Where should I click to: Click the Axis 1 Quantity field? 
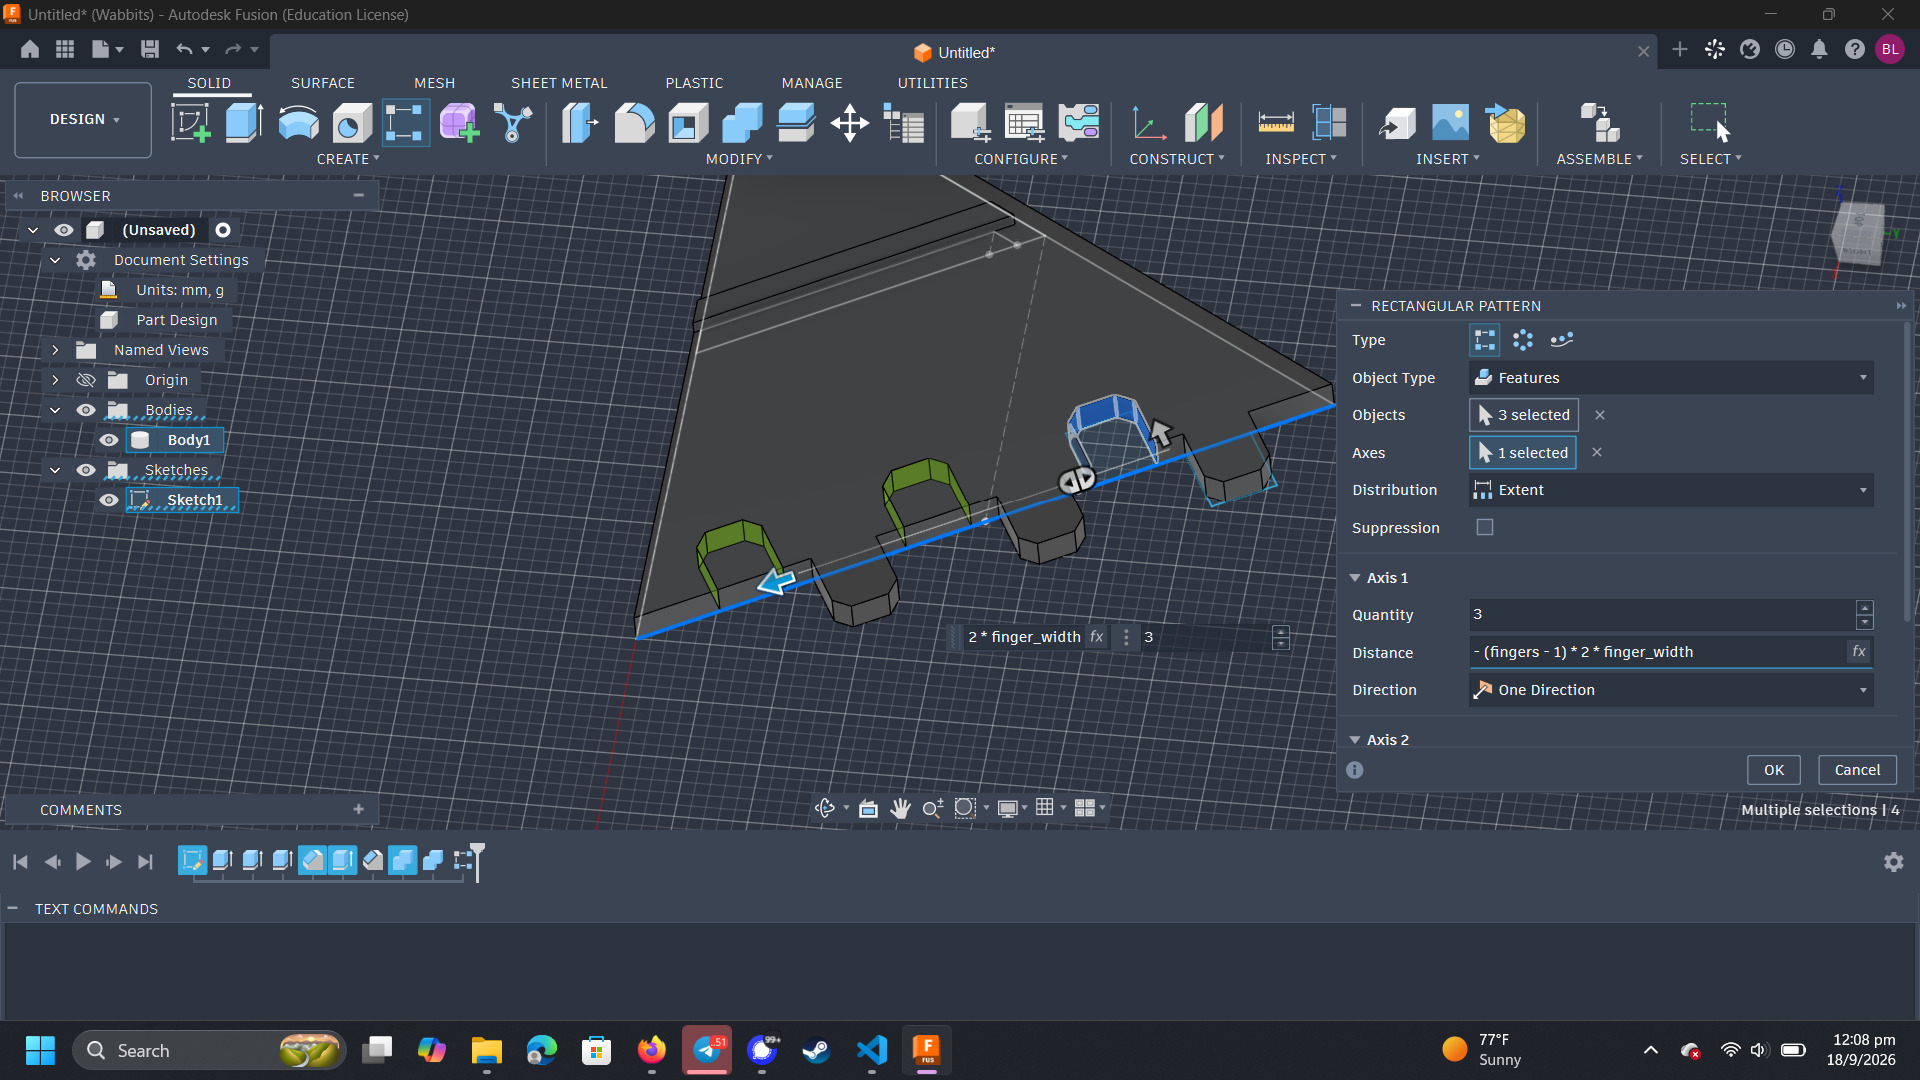[x=1661, y=614]
